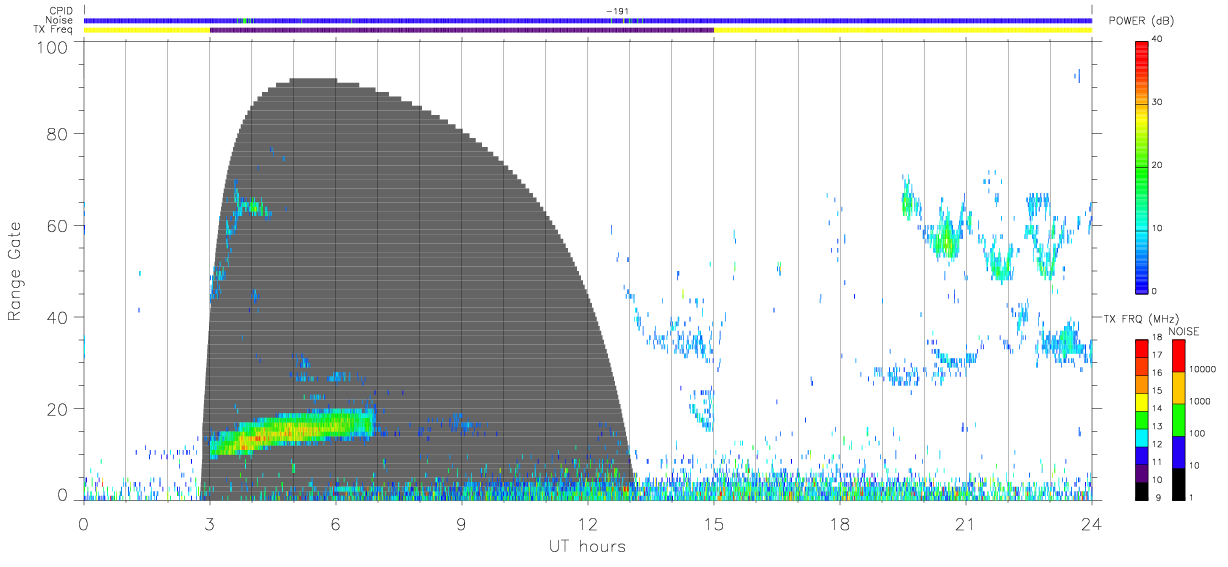This screenshot has width=1228, height=567.
Task: Click the '80' Range Gate tick label
Action: pyautogui.click(x=58, y=133)
